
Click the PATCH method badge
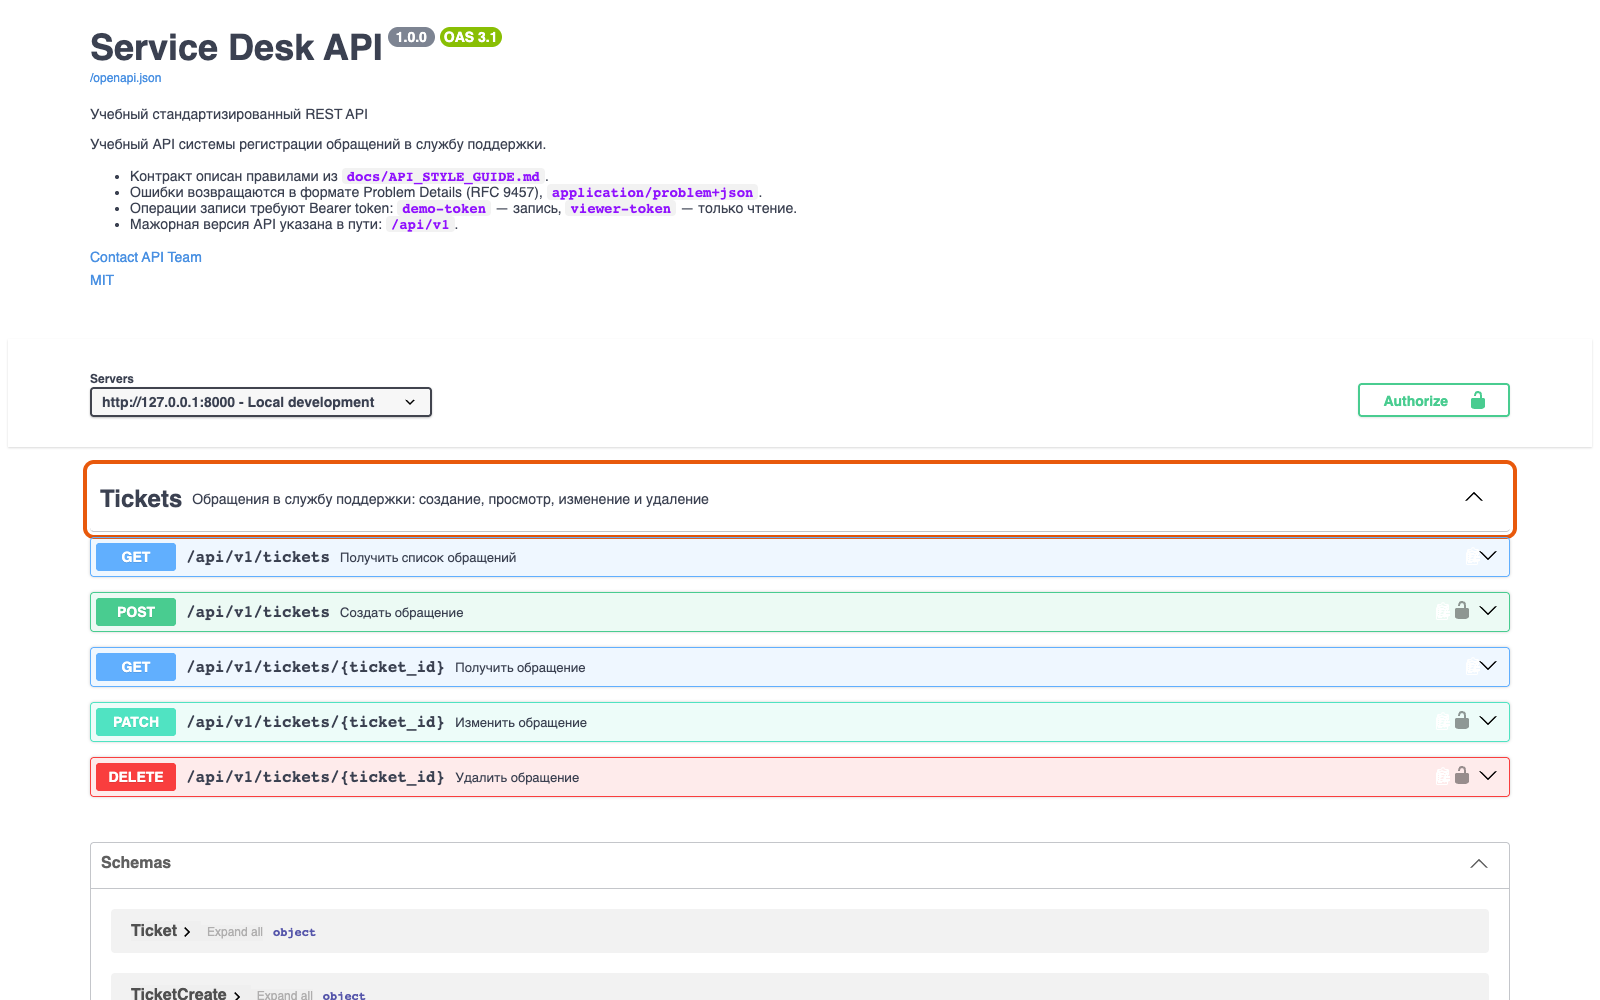pyautogui.click(x=136, y=722)
